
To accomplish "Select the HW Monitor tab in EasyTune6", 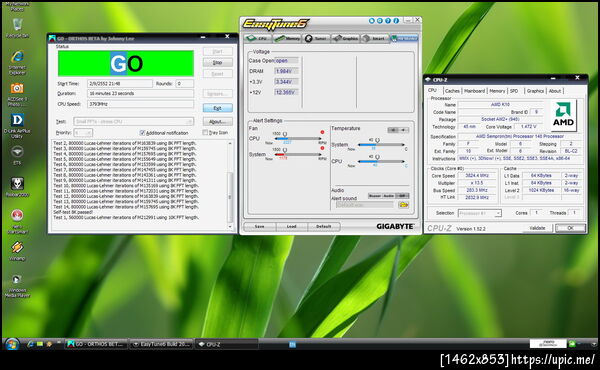I will coord(404,38).
